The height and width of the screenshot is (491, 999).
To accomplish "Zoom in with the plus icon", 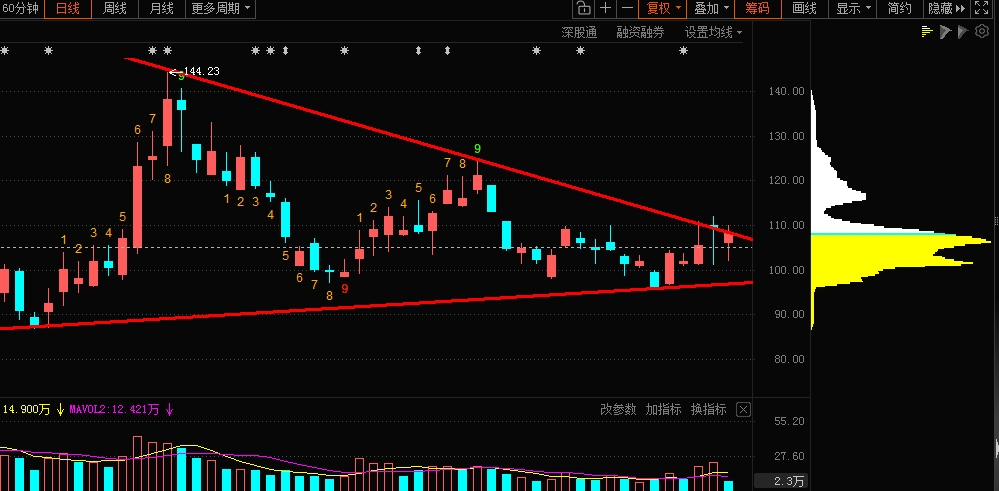I will [x=606, y=8].
